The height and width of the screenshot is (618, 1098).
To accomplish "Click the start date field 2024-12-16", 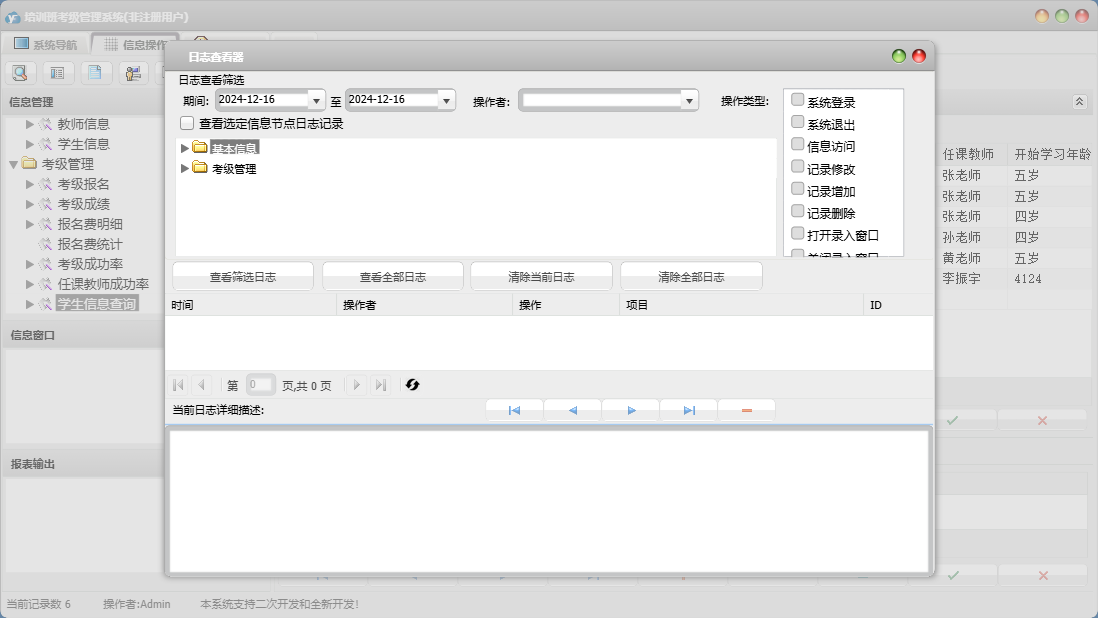I will (262, 100).
